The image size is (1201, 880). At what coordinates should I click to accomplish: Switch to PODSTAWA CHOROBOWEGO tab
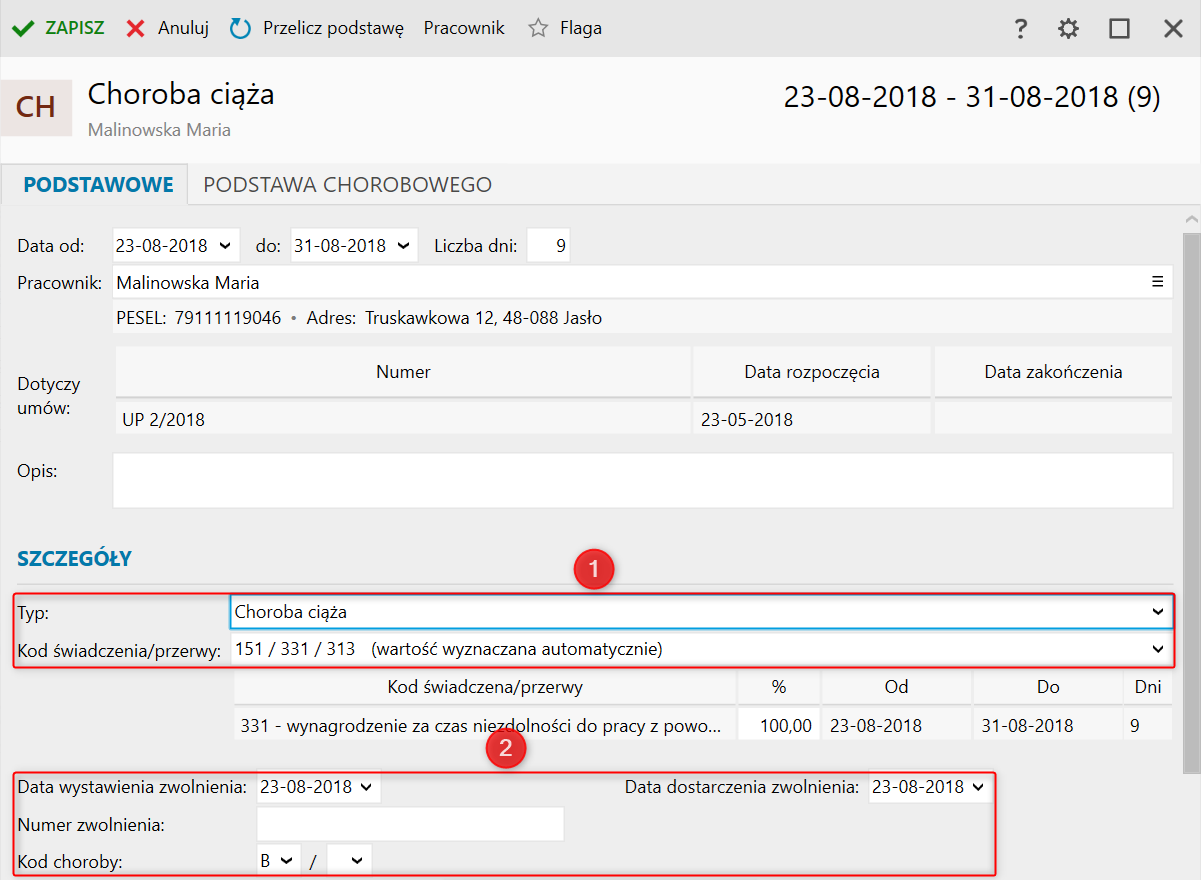click(x=347, y=184)
